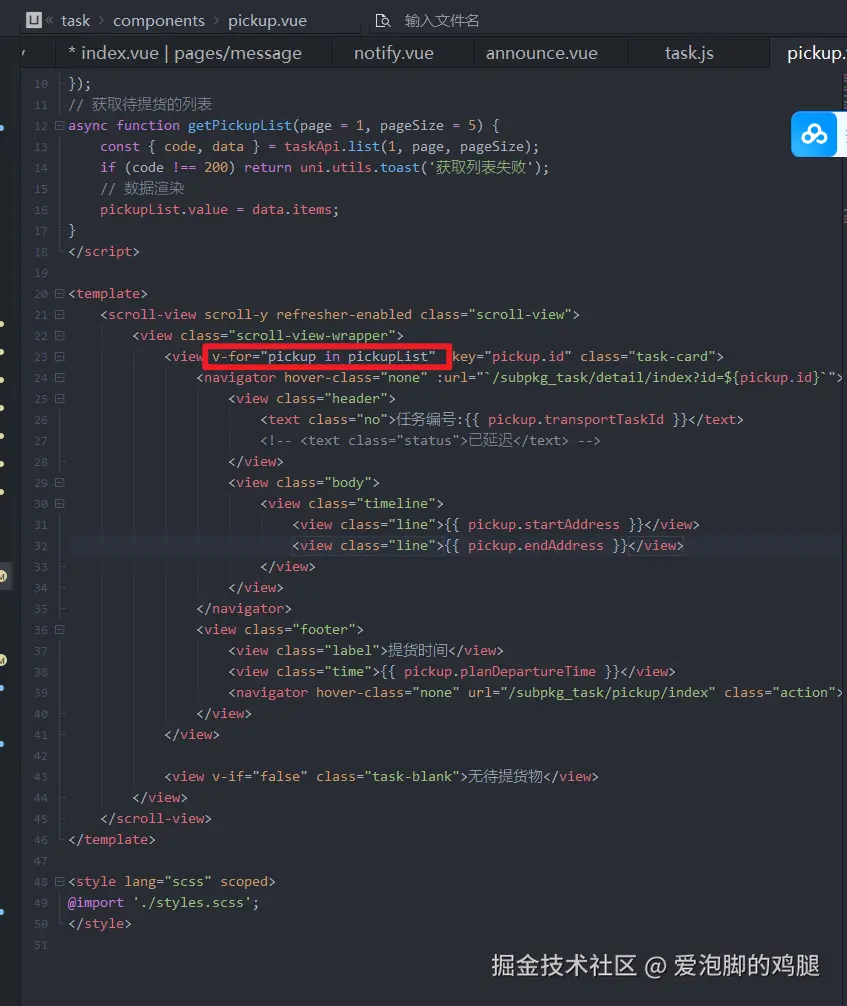Collapse the scroll-view-wrapper view at line 22

point(60,336)
